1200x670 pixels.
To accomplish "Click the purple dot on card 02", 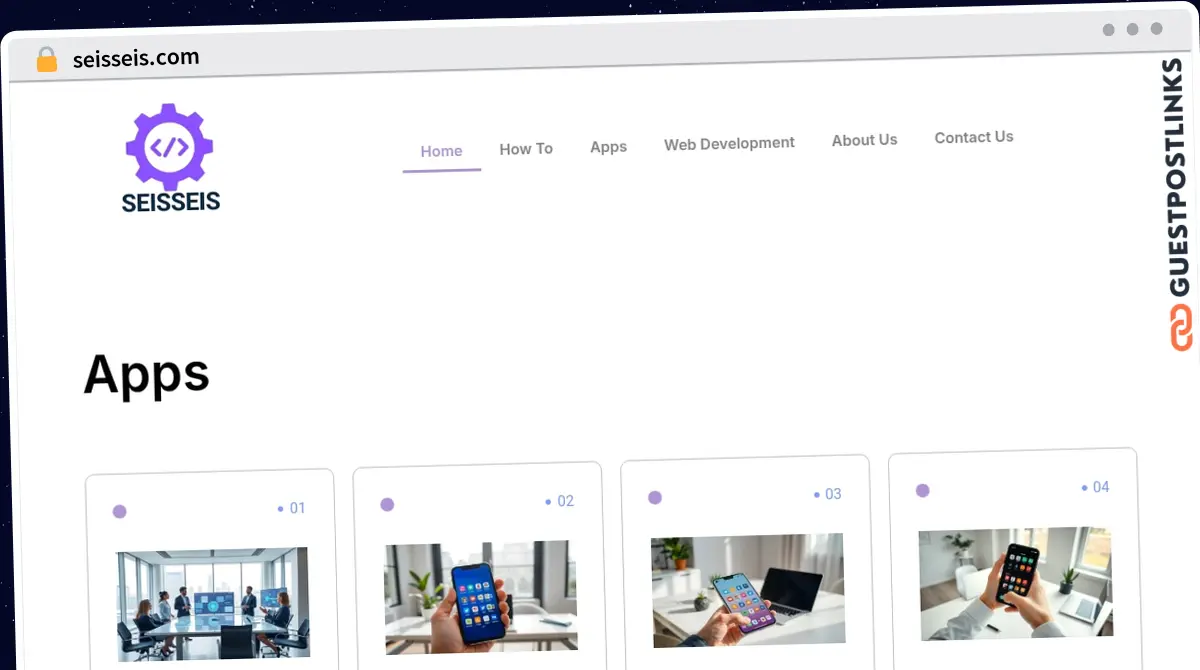I will tap(387, 504).
